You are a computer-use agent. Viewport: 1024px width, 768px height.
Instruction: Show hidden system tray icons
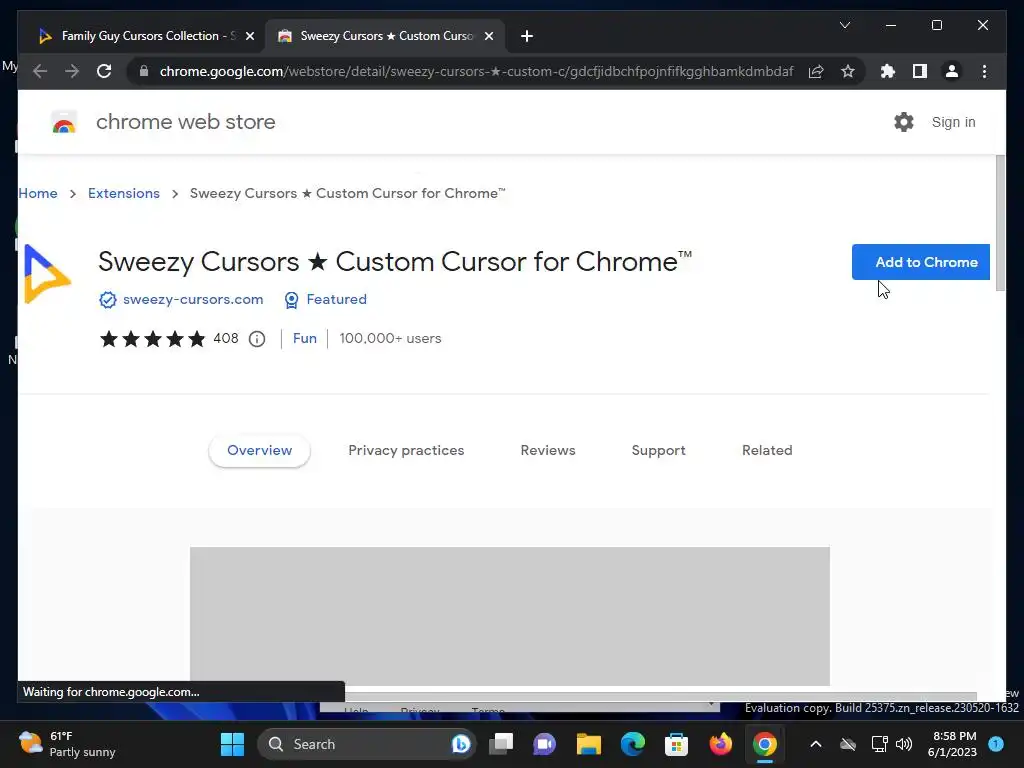[816, 744]
